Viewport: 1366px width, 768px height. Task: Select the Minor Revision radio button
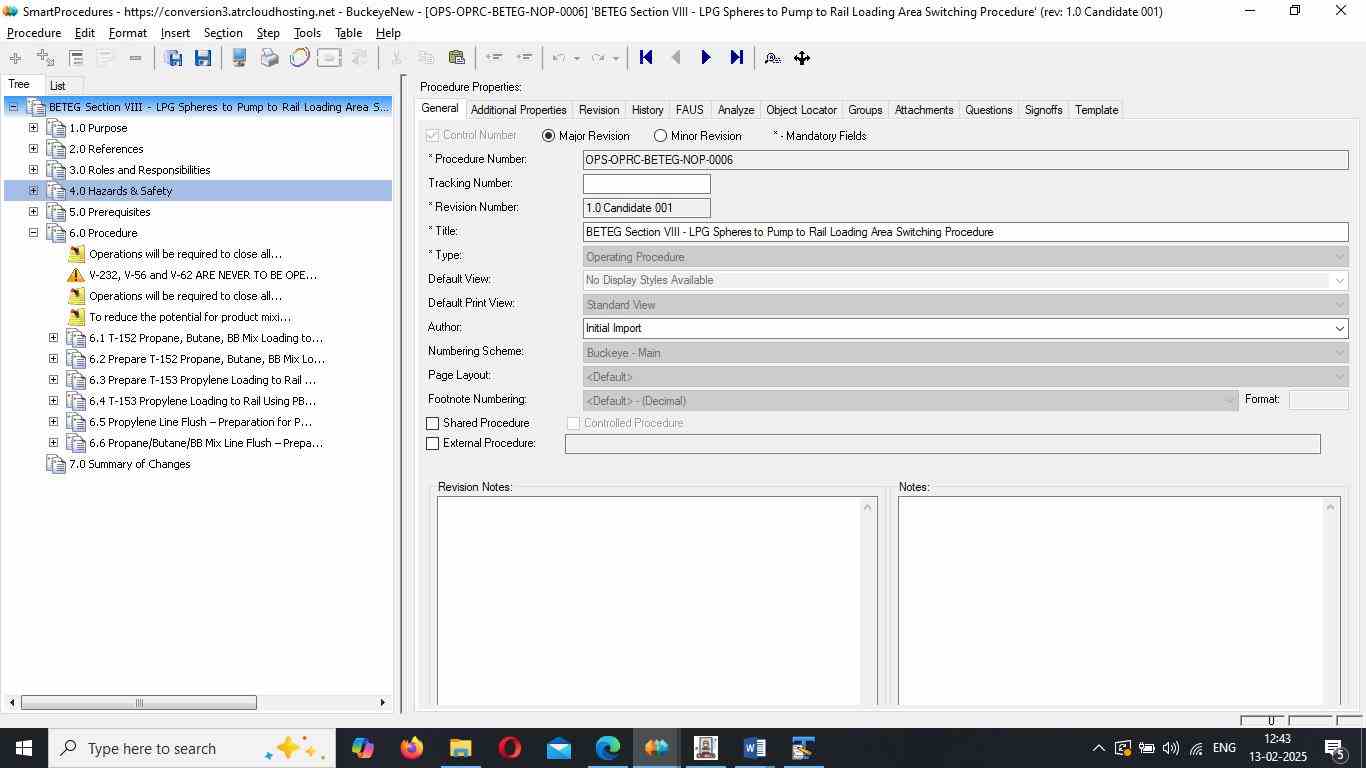pyautogui.click(x=660, y=136)
